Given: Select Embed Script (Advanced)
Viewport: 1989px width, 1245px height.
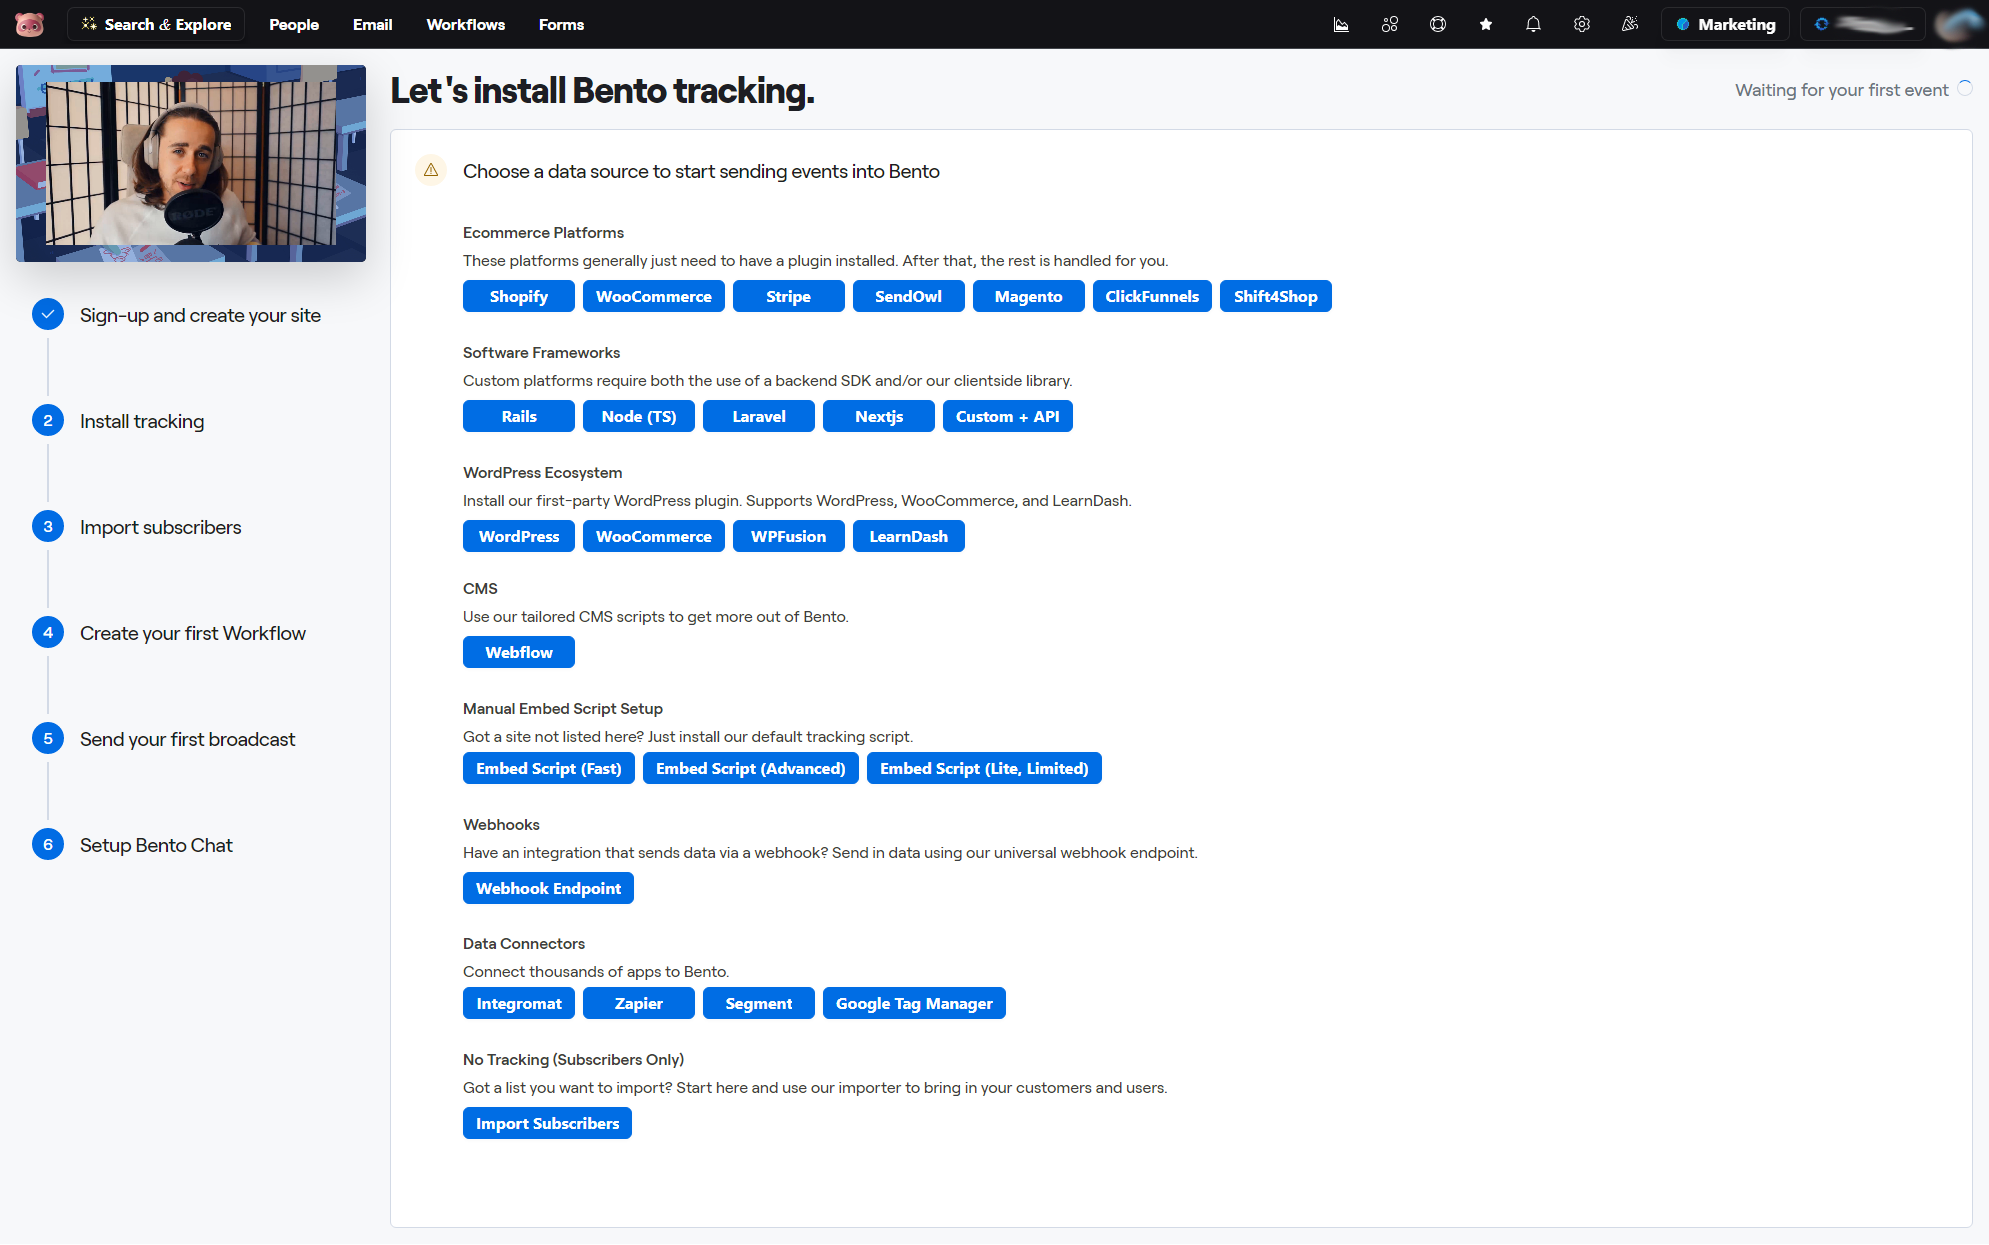Looking at the screenshot, I should pyautogui.click(x=750, y=768).
